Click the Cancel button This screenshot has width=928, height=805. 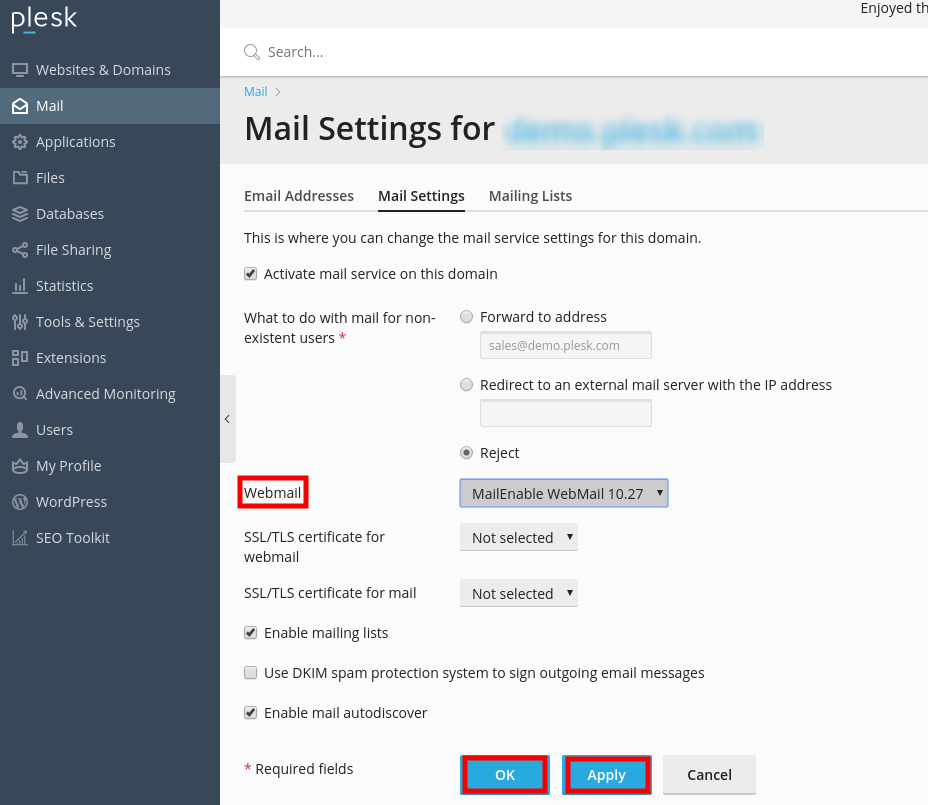(x=710, y=775)
